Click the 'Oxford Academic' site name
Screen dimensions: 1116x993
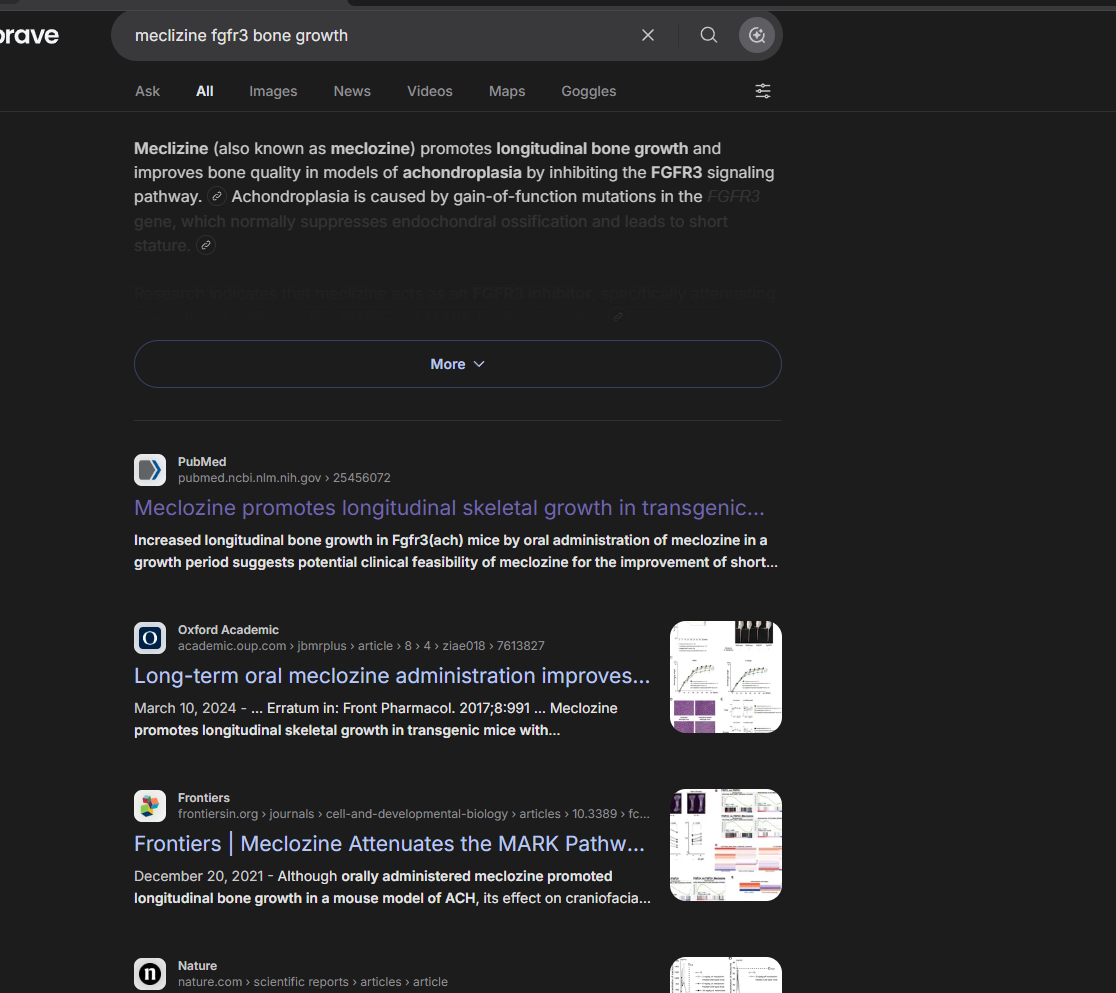pos(228,630)
